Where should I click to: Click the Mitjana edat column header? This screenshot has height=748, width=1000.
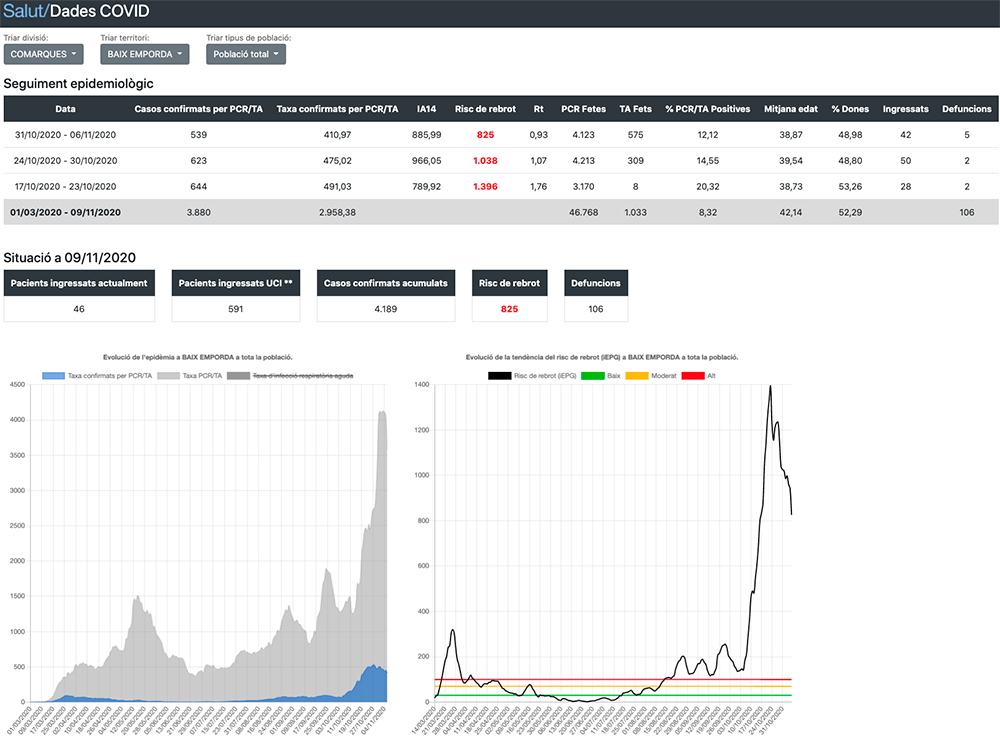[x=791, y=109]
